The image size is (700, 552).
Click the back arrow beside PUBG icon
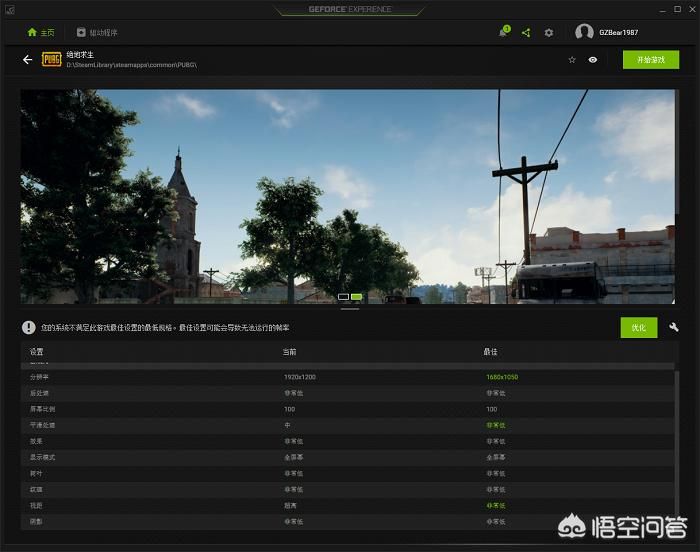click(x=28, y=60)
